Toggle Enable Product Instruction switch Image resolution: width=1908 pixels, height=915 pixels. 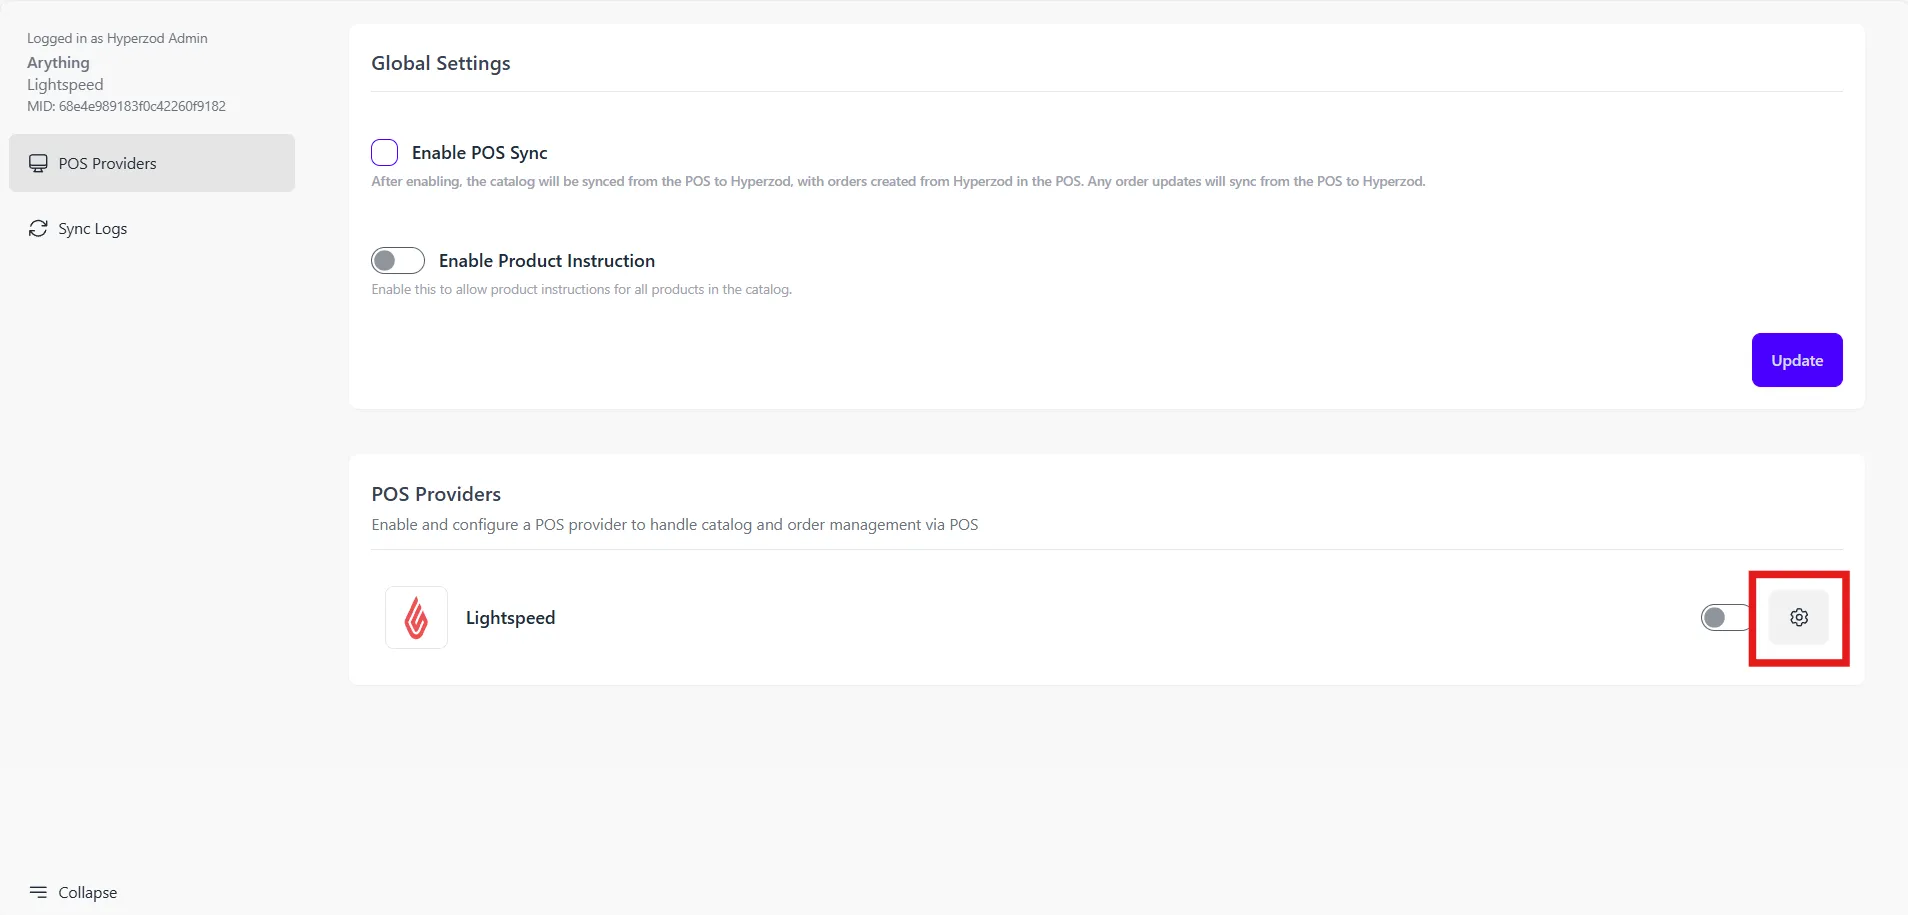point(398,261)
